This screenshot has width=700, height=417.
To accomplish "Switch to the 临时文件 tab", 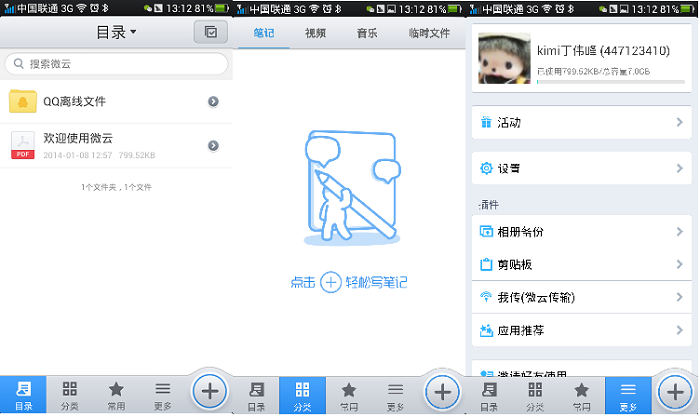I will point(429,33).
